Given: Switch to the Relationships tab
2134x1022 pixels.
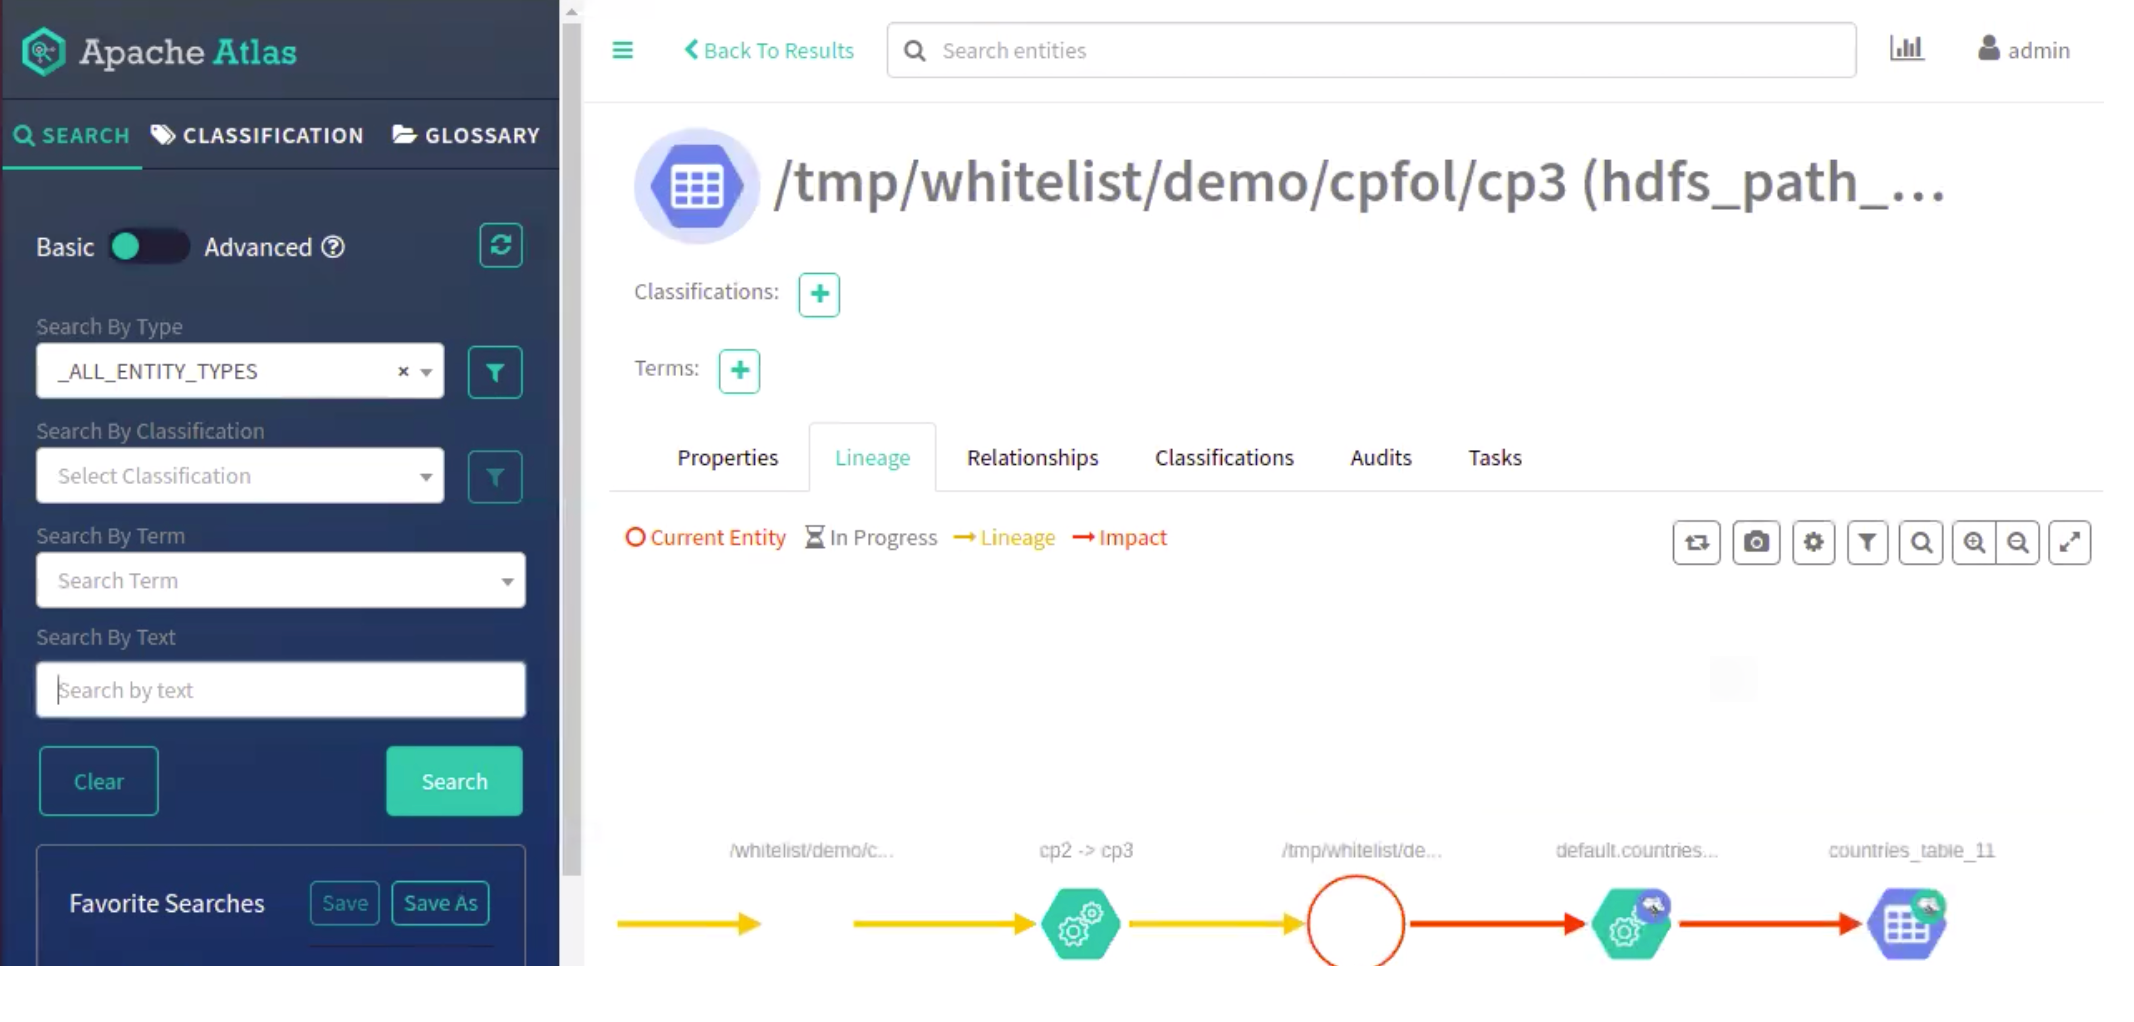Looking at the screenshot, I should point(1032,458).
